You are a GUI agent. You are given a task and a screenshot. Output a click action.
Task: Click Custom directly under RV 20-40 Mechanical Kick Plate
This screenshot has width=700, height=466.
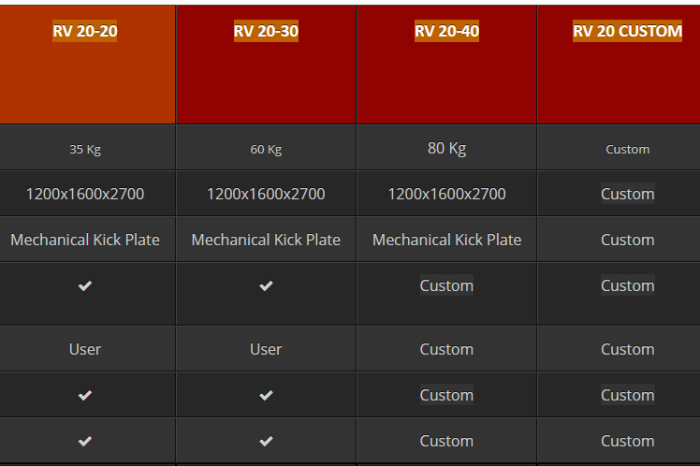click(447, 286)
